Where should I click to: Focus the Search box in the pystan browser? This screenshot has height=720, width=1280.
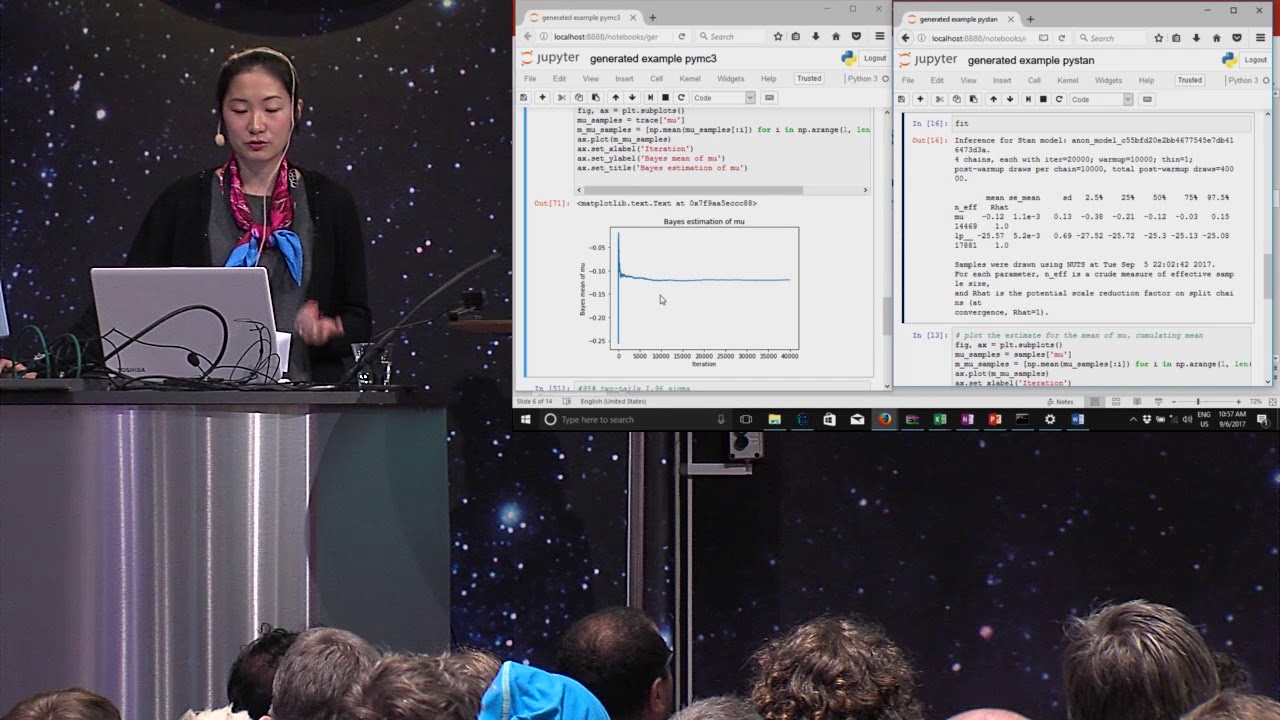pos(1110,38)
